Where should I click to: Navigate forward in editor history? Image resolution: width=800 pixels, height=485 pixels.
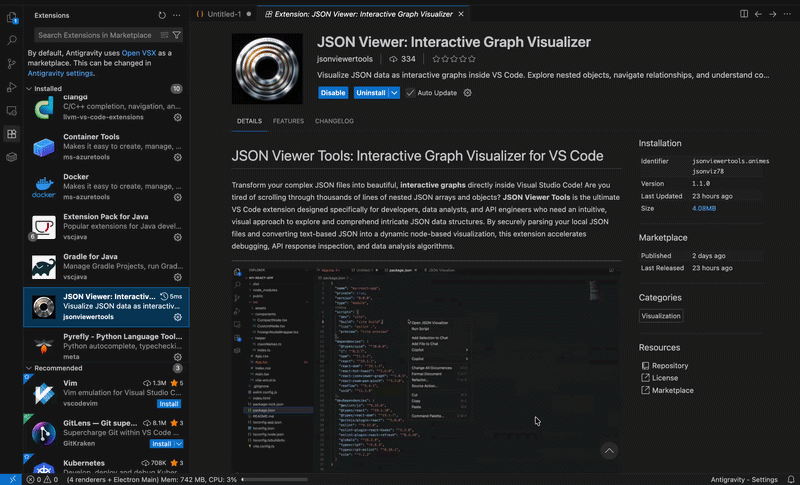point(772,14)
